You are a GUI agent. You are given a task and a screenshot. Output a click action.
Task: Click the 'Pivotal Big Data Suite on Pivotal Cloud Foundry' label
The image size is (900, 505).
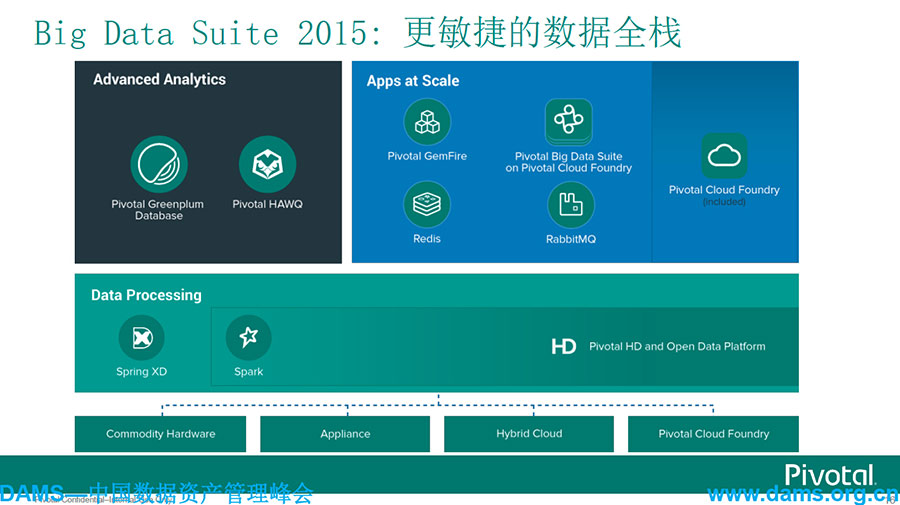click(569, 162)
